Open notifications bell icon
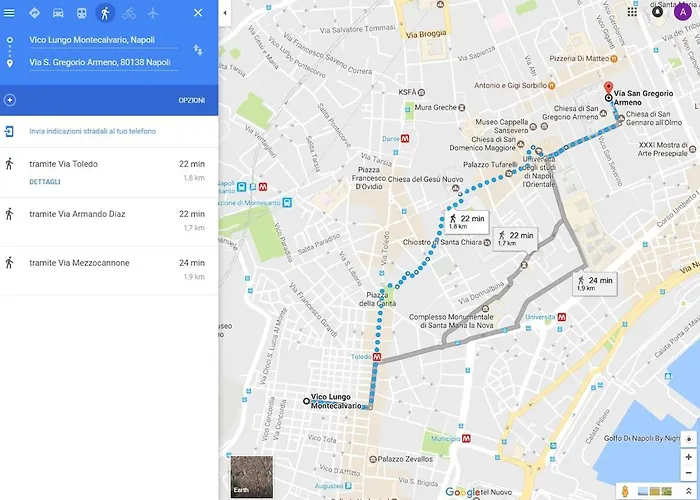Viewport: 700px width, 500px height. [x=657, y=12]
